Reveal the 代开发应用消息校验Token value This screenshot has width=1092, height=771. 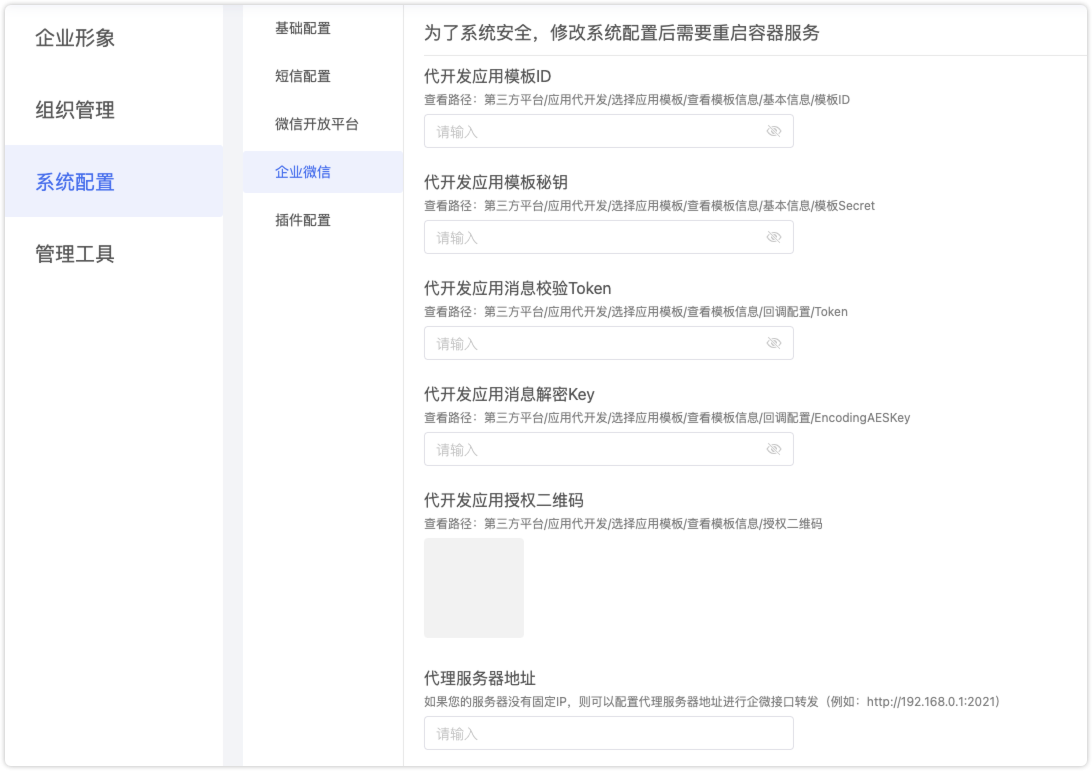(773, 344)
